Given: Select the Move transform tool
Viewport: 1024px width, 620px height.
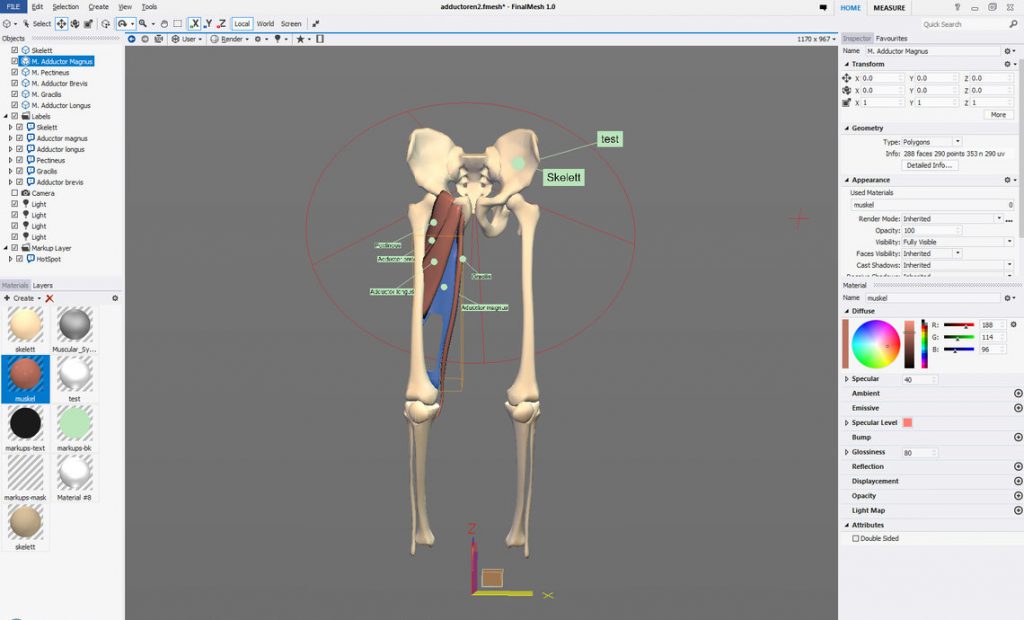Looking at the screenshot, I should pyautogui.click(x=61, y=22).
